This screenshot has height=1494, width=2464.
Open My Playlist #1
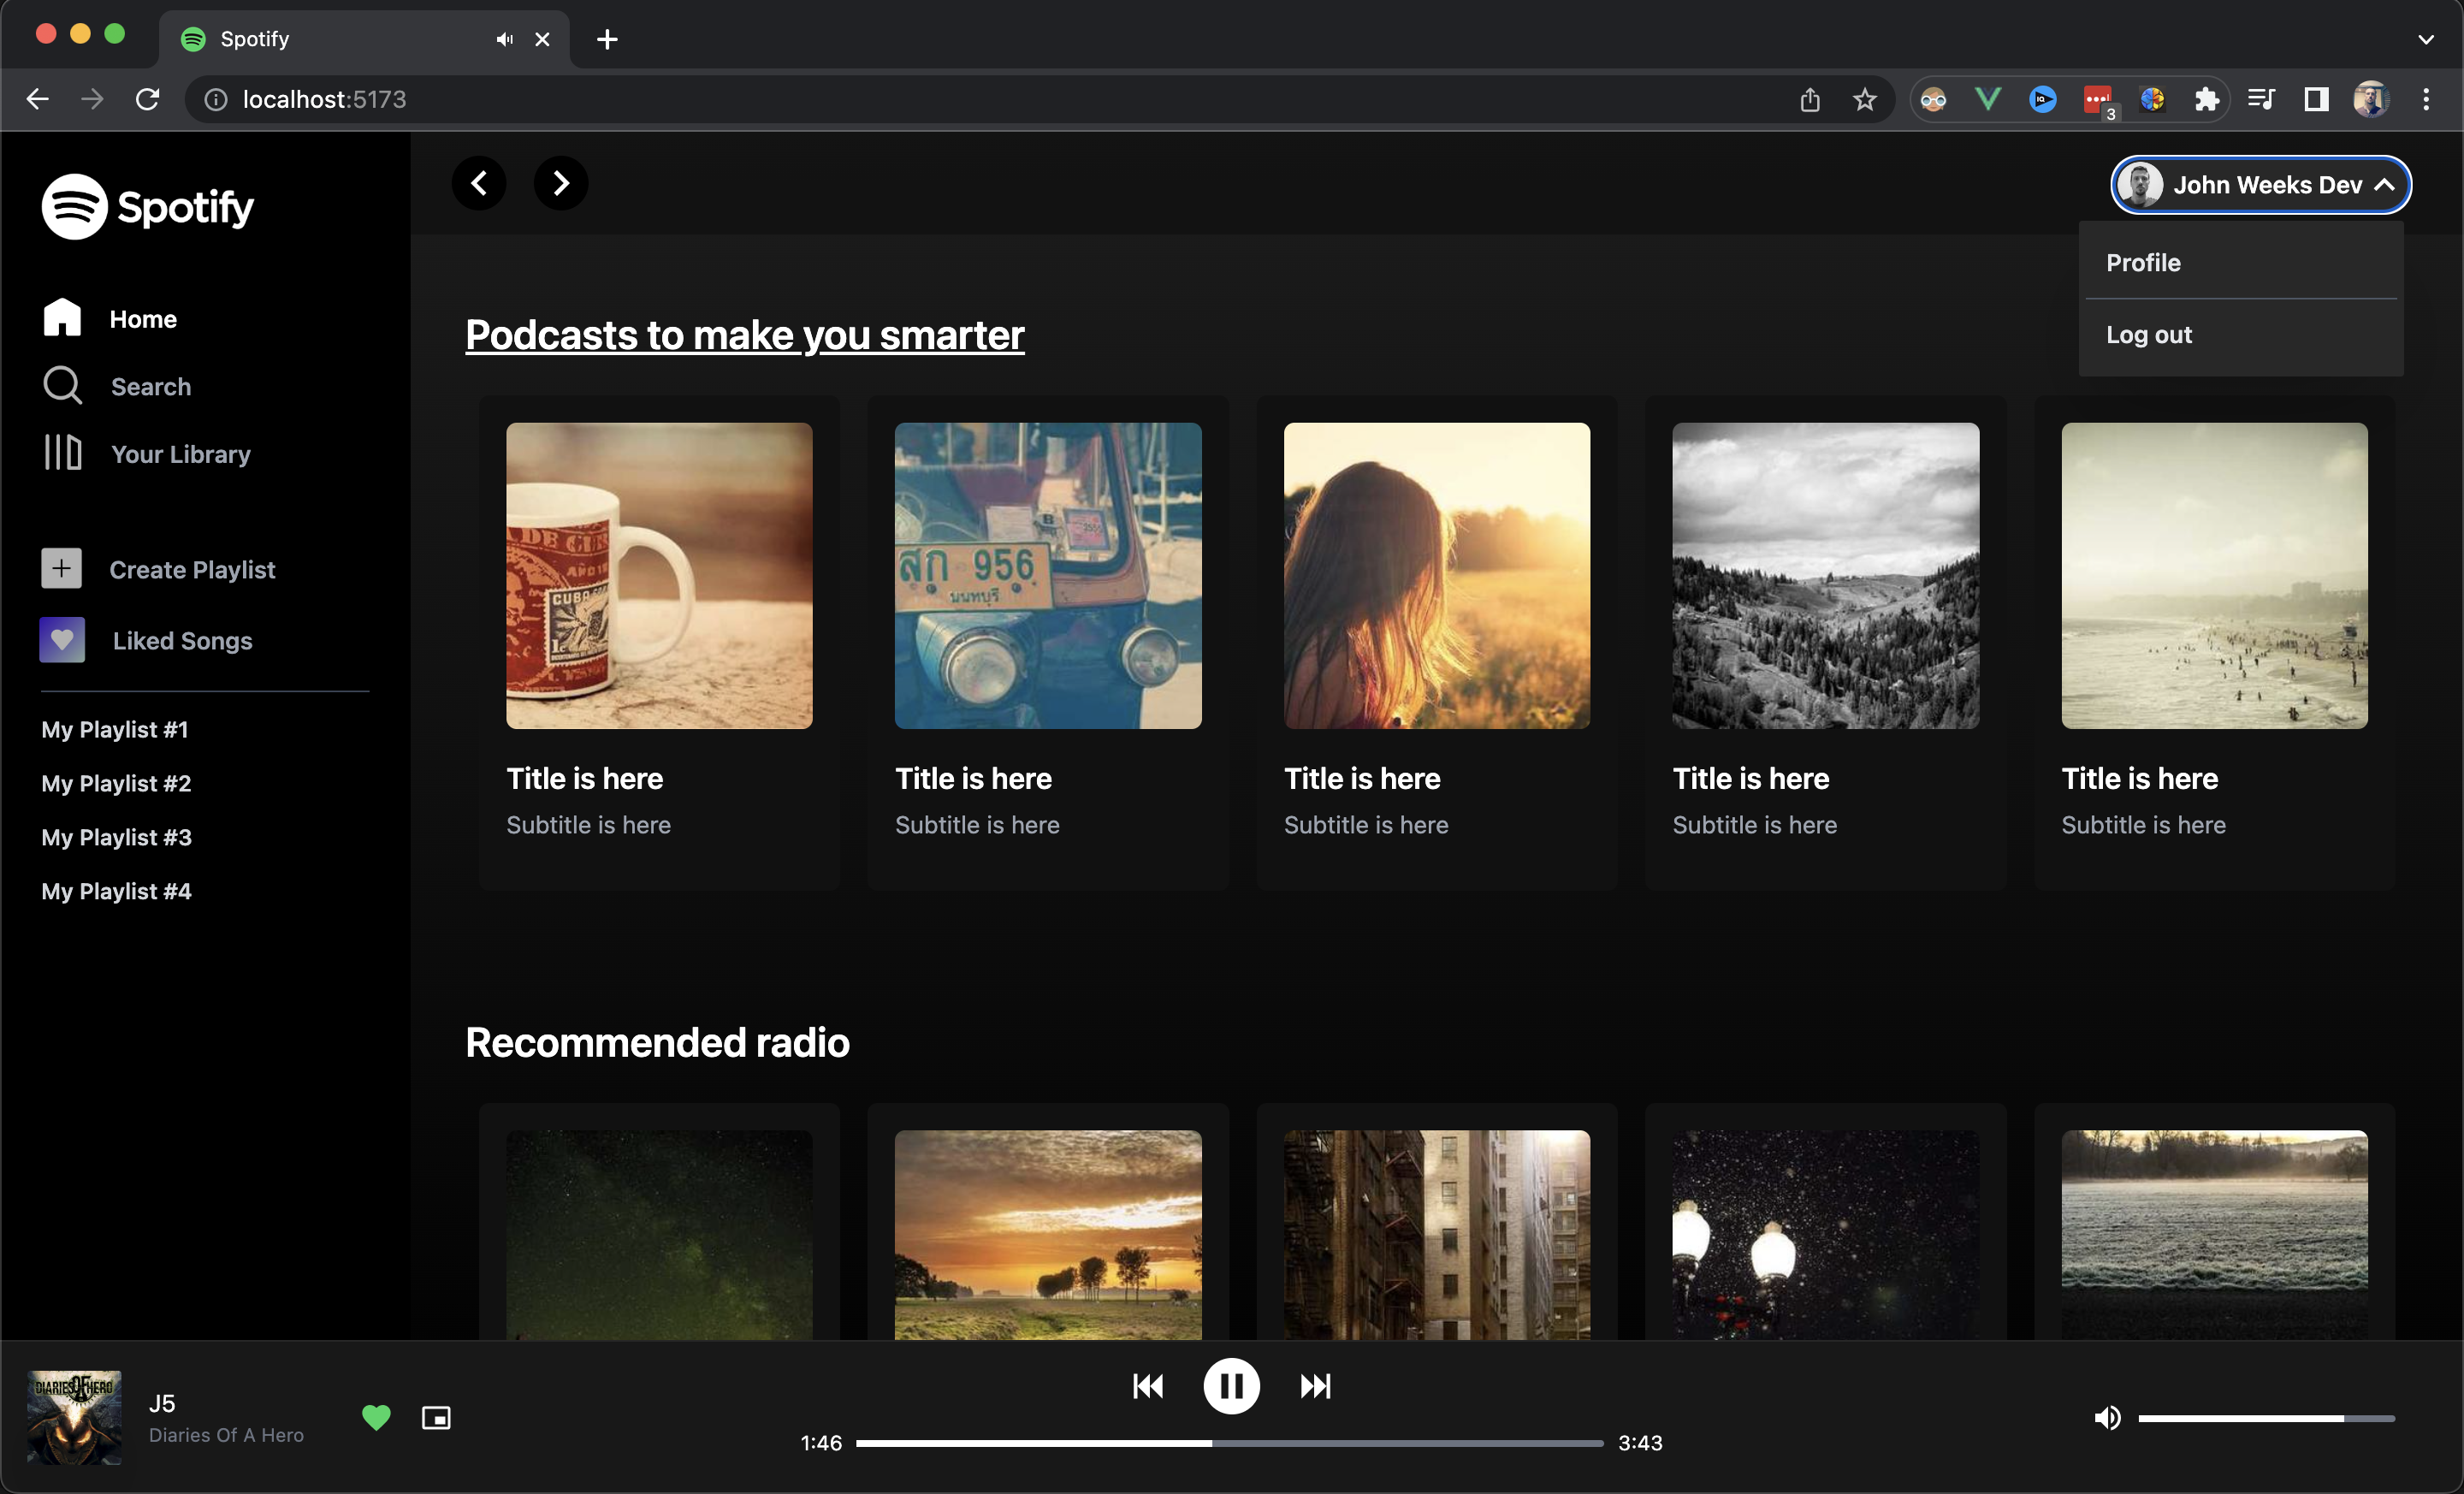point(115,730)
